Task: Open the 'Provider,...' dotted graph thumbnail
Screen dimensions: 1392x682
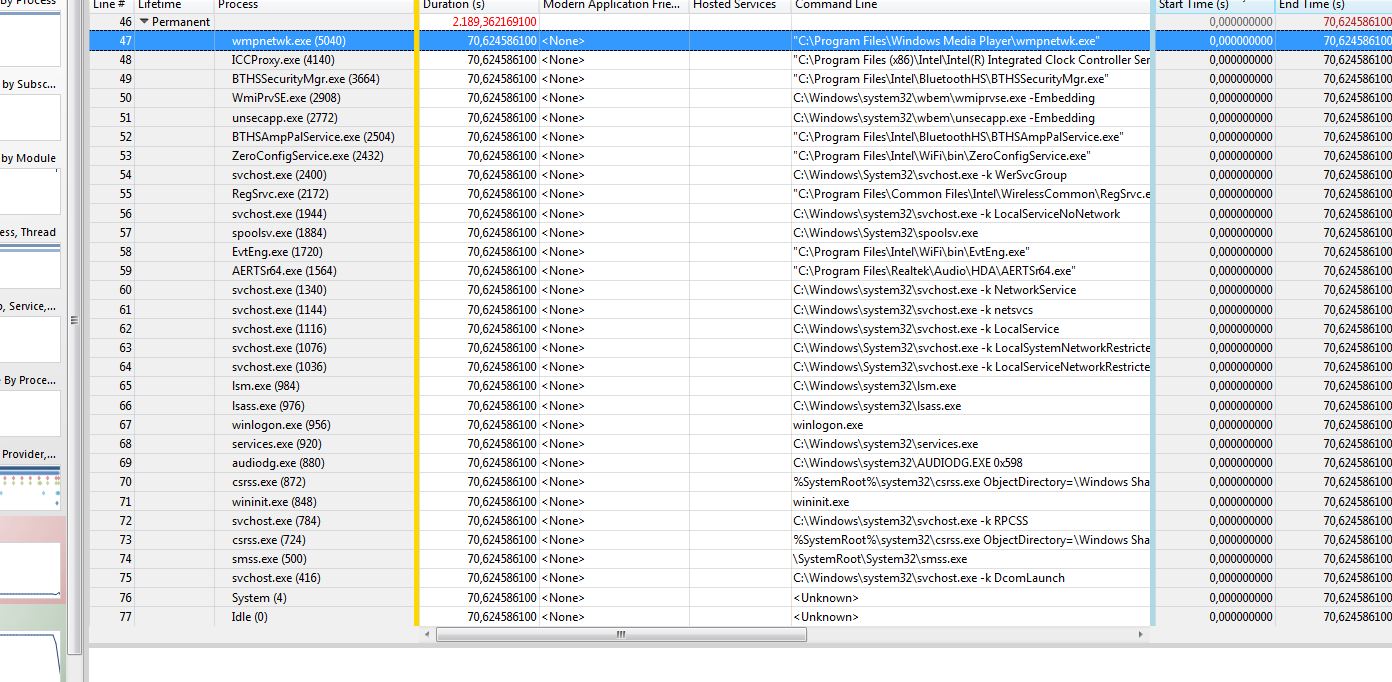Action: pos(30,488)
